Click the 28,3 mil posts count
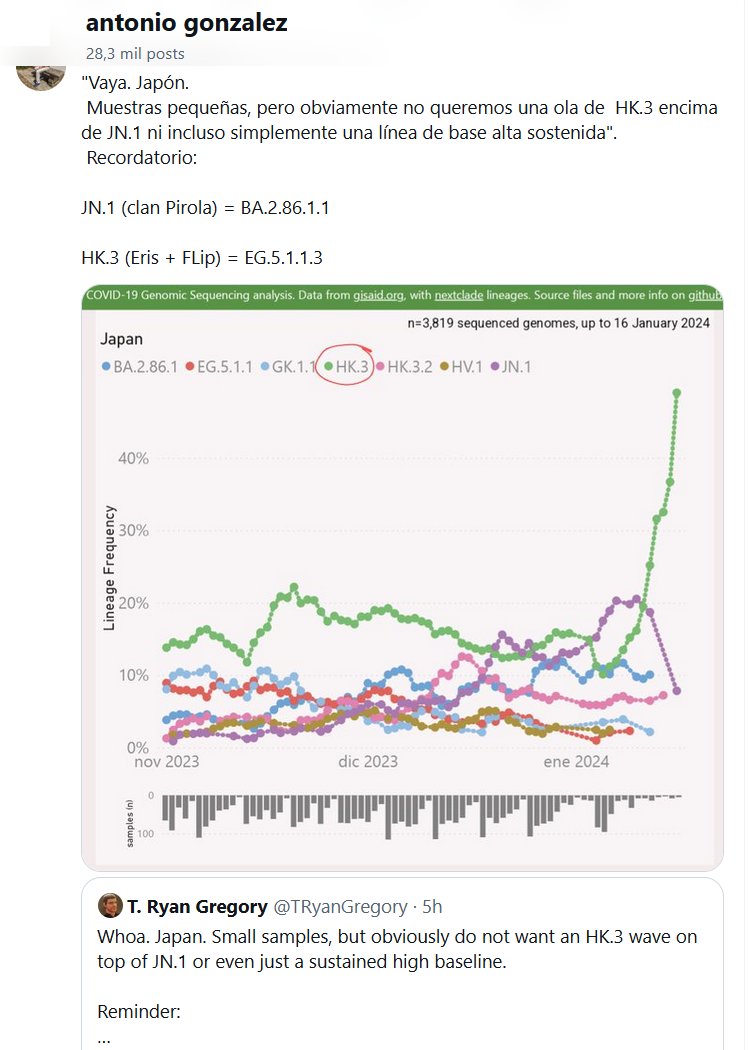The width and height of the screenshot is (750, 1050). tap(135, 54)
